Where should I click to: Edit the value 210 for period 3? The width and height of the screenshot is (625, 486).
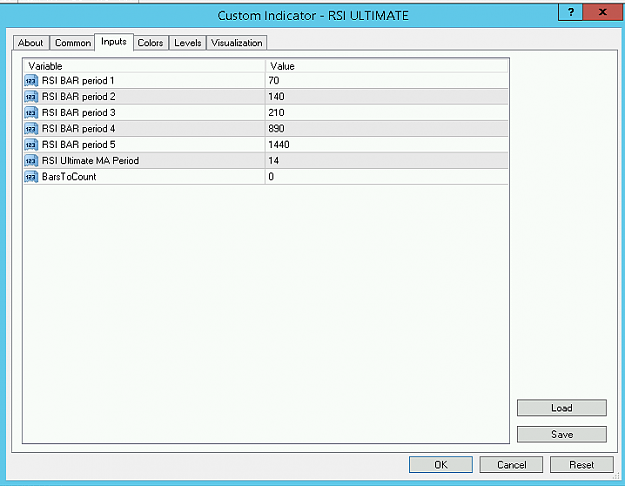(x=387, y=113)
